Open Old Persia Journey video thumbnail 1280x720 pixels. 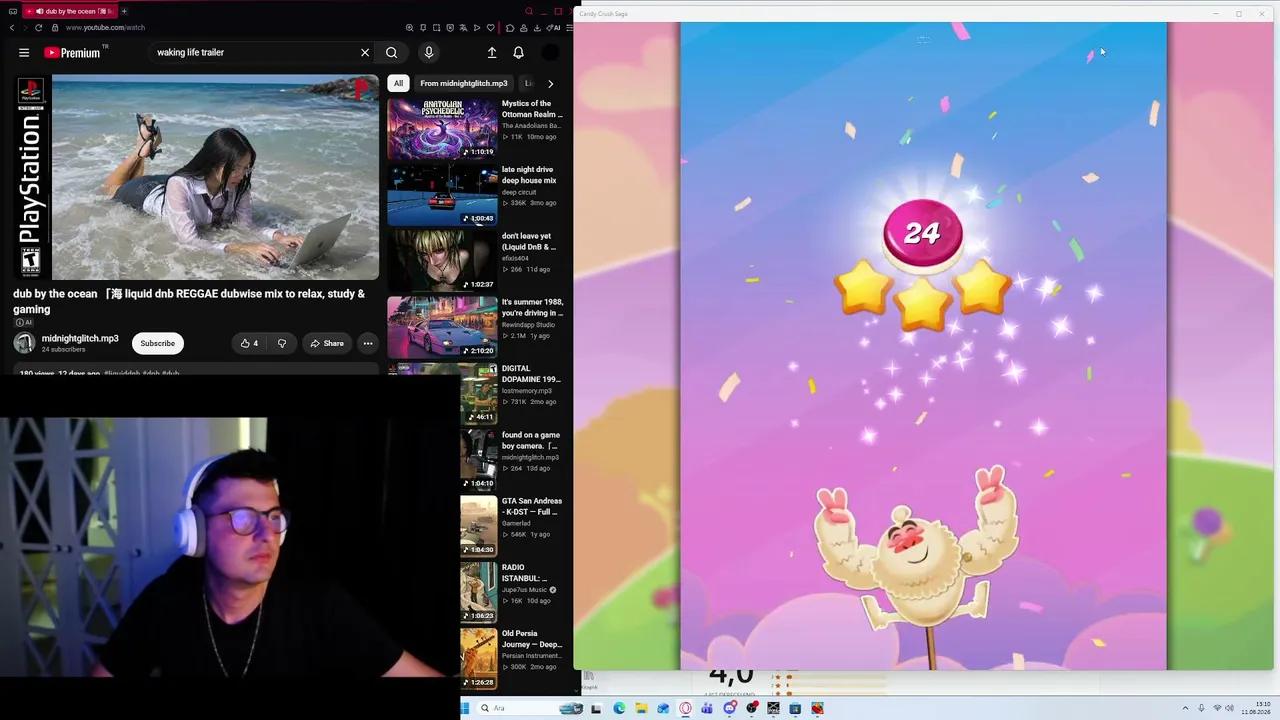(x=479, y=659)
